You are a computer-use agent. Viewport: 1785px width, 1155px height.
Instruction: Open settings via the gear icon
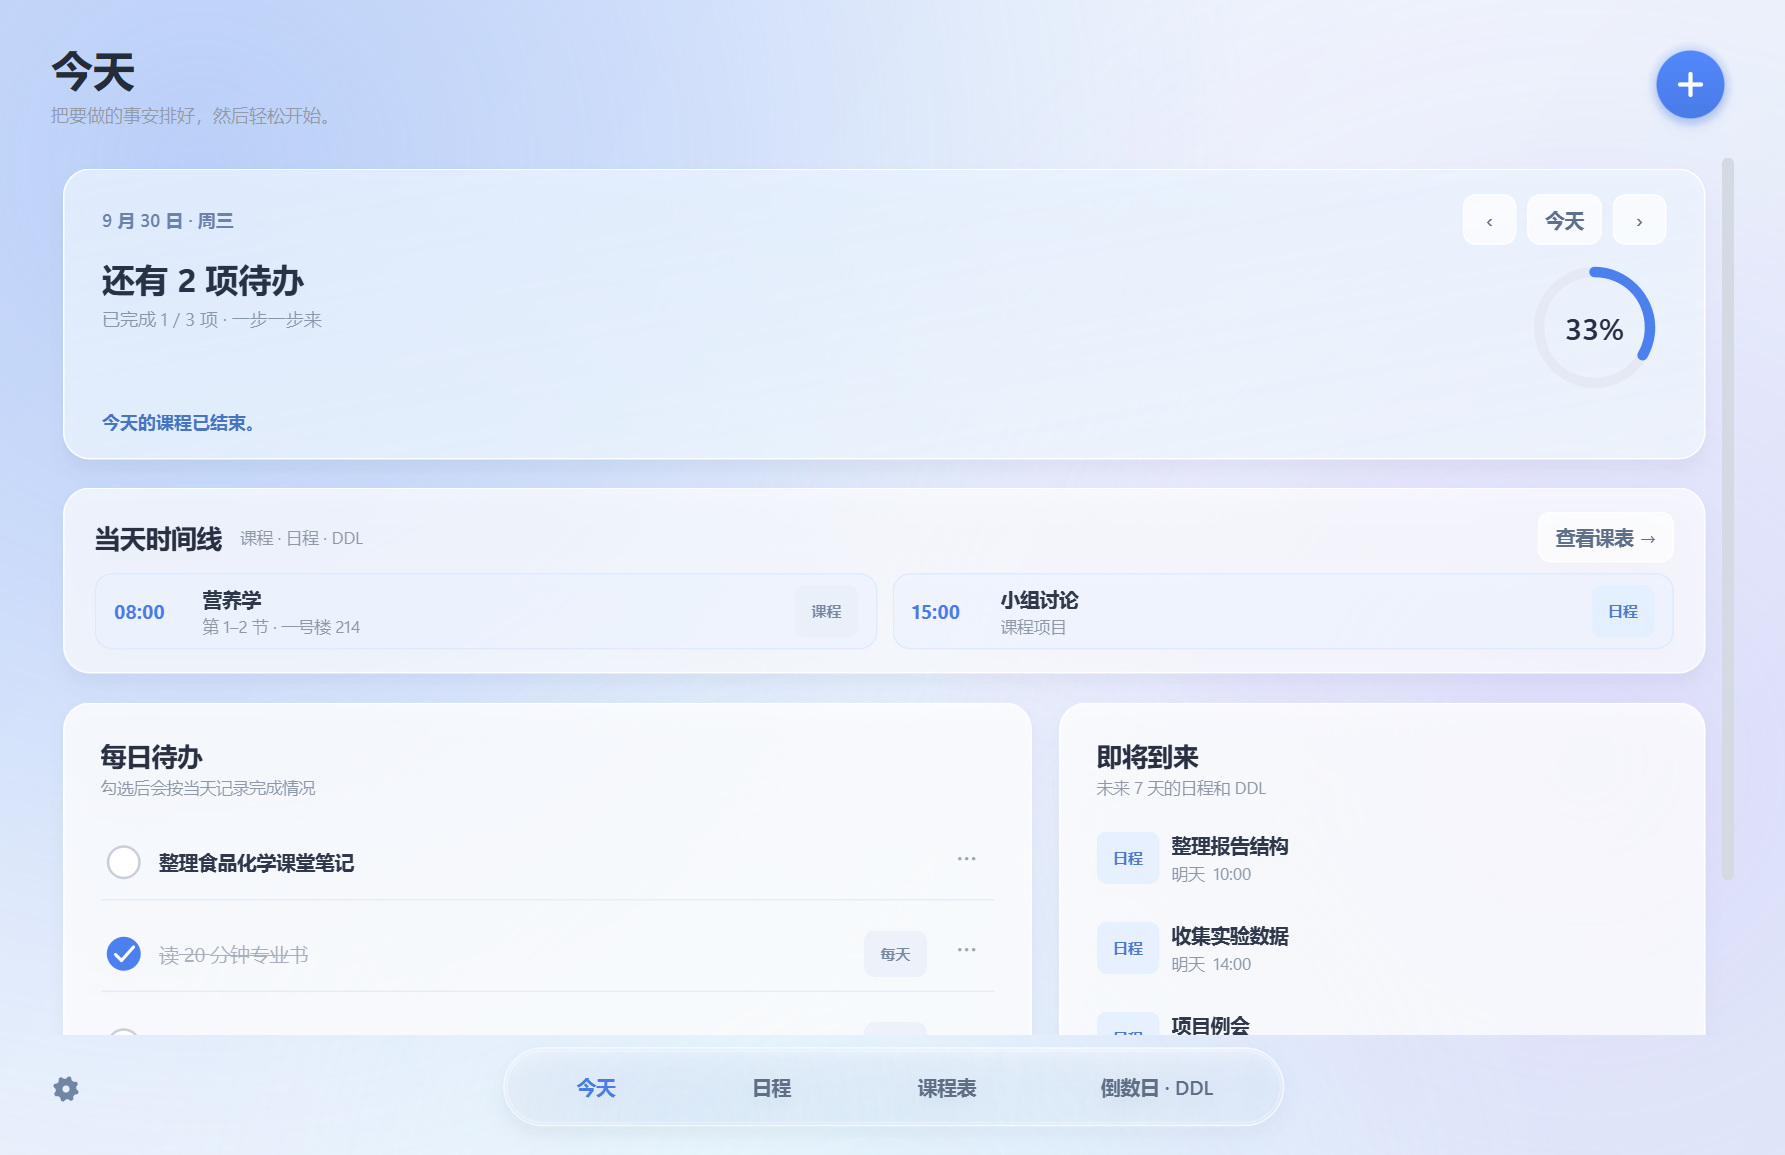tap(66, 1089)
